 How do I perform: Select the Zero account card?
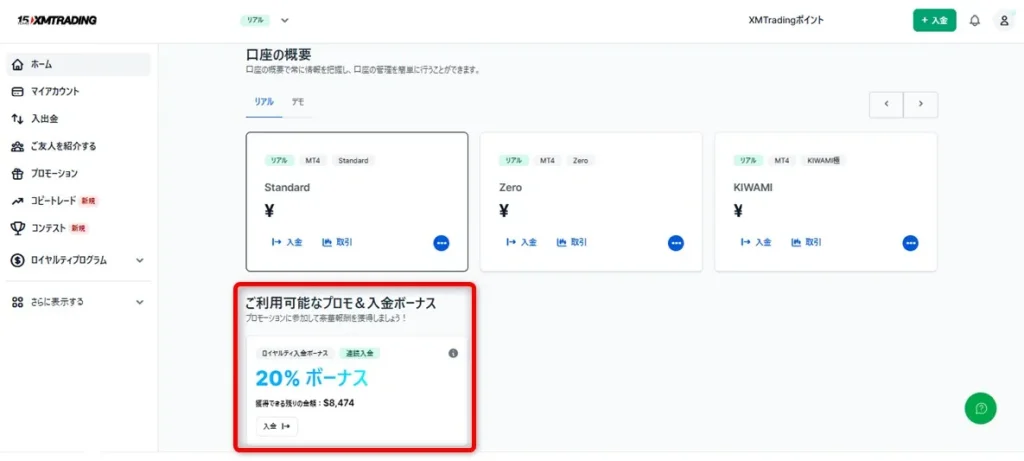coord(591,202)
